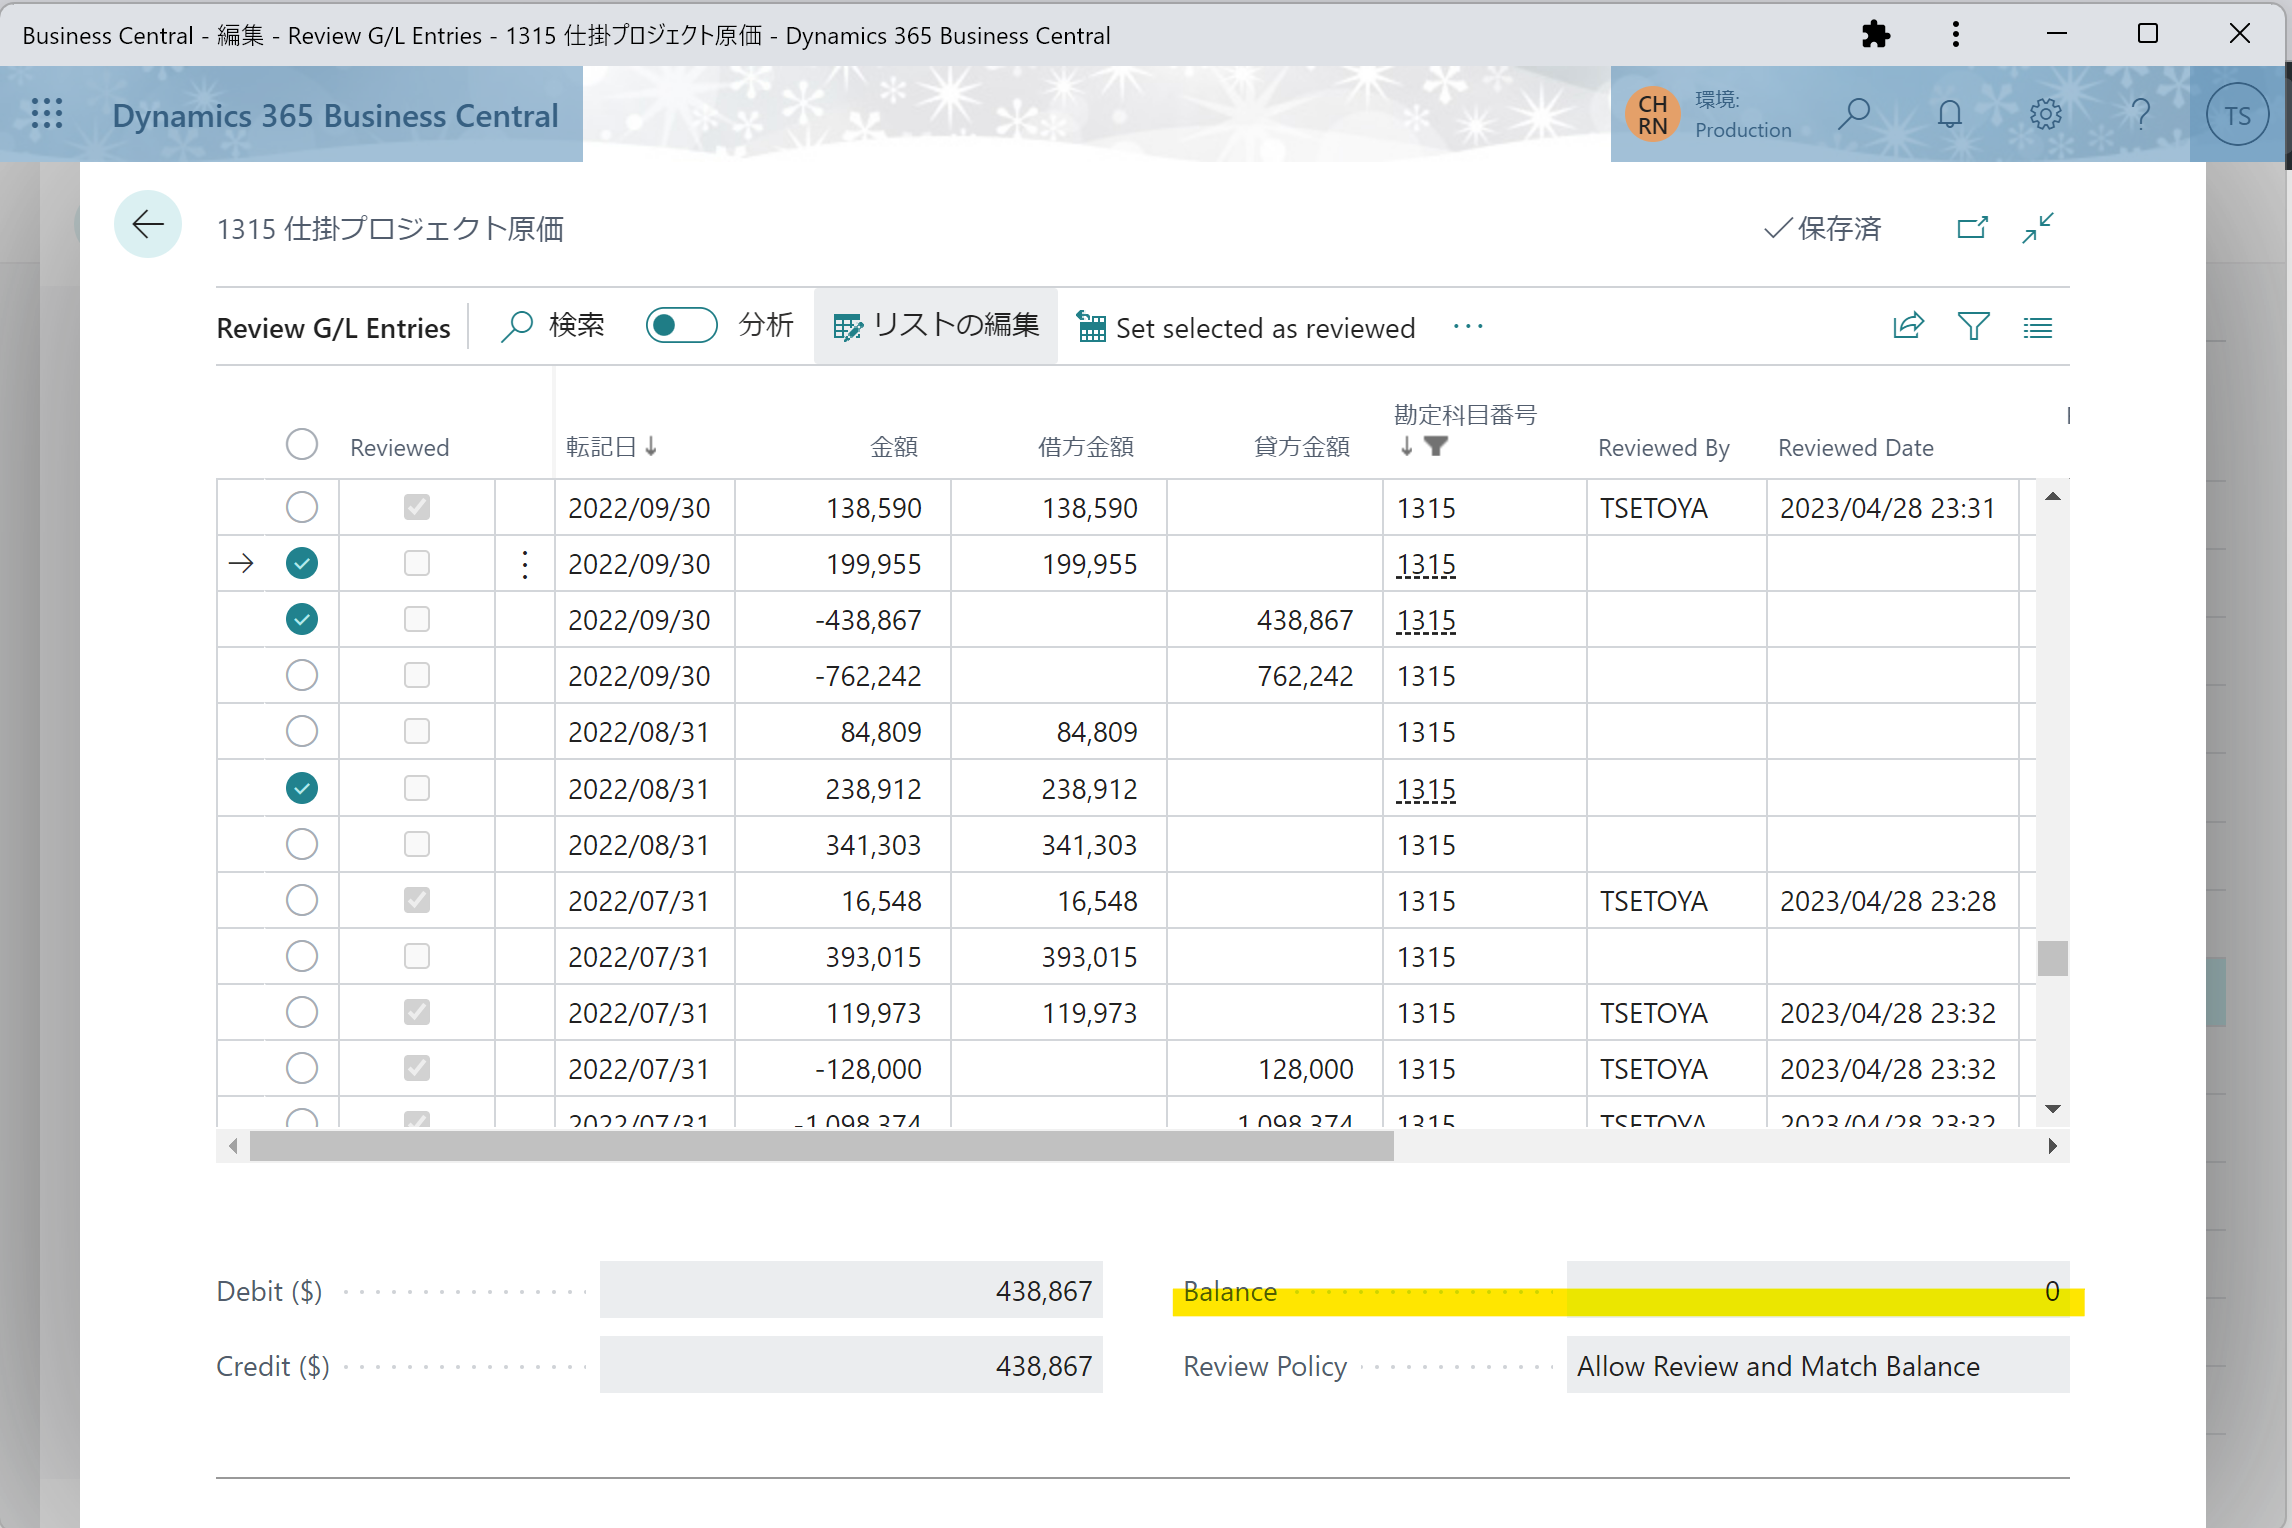This screenshot has height=1528, width=2292.
Task: Click Review Policy field value
Action: 1818,1365
